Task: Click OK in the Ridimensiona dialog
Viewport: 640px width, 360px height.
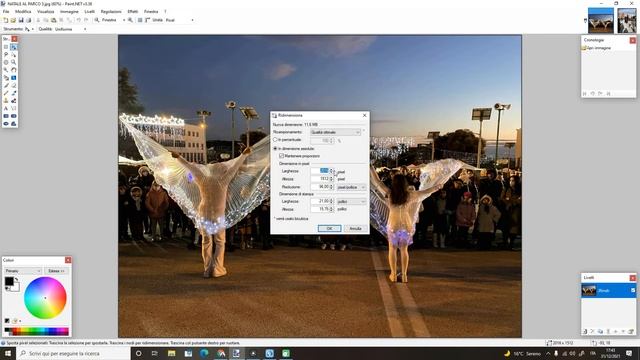Action: (x=329, y=229)
